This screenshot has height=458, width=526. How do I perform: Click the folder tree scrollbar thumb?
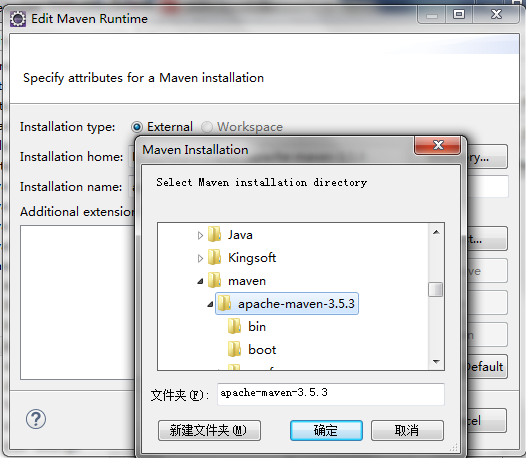(435, 290)
